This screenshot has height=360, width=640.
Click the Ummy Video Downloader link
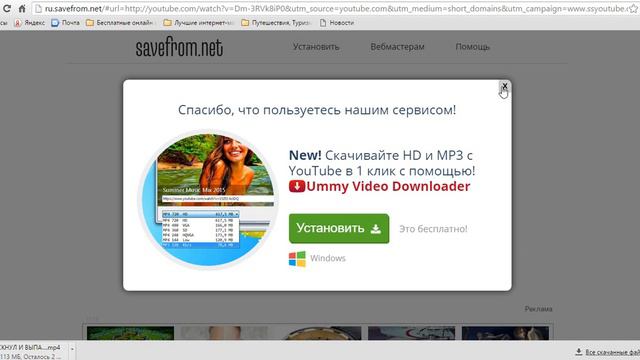388,186
